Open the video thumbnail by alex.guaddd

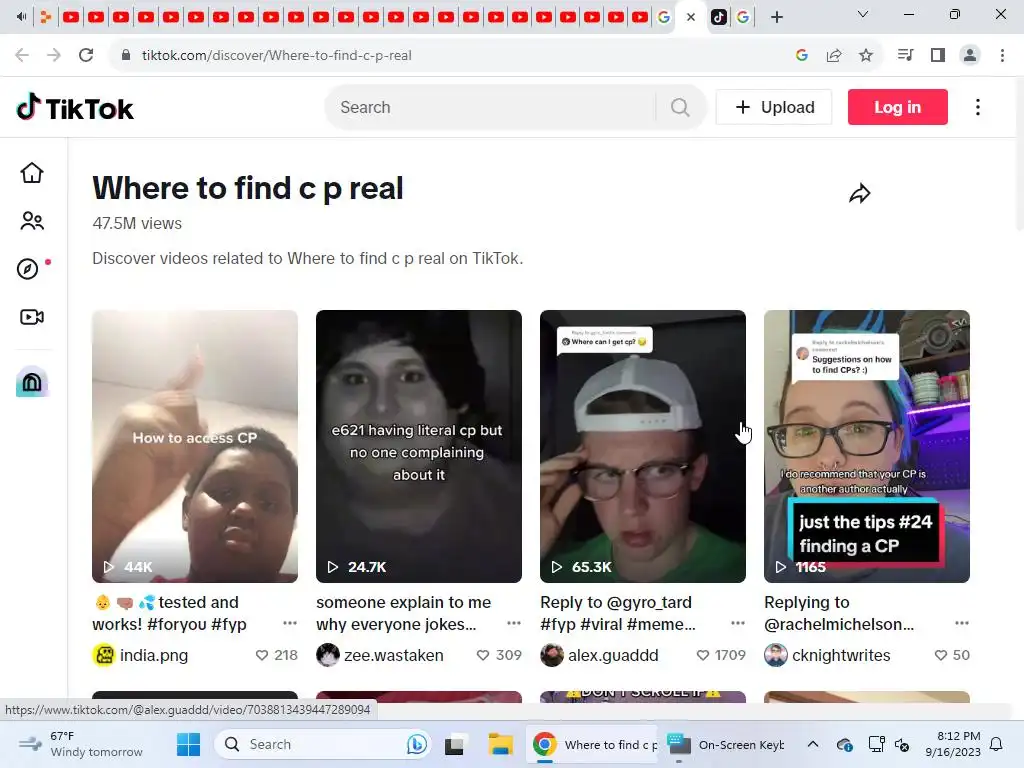[643, 446]
